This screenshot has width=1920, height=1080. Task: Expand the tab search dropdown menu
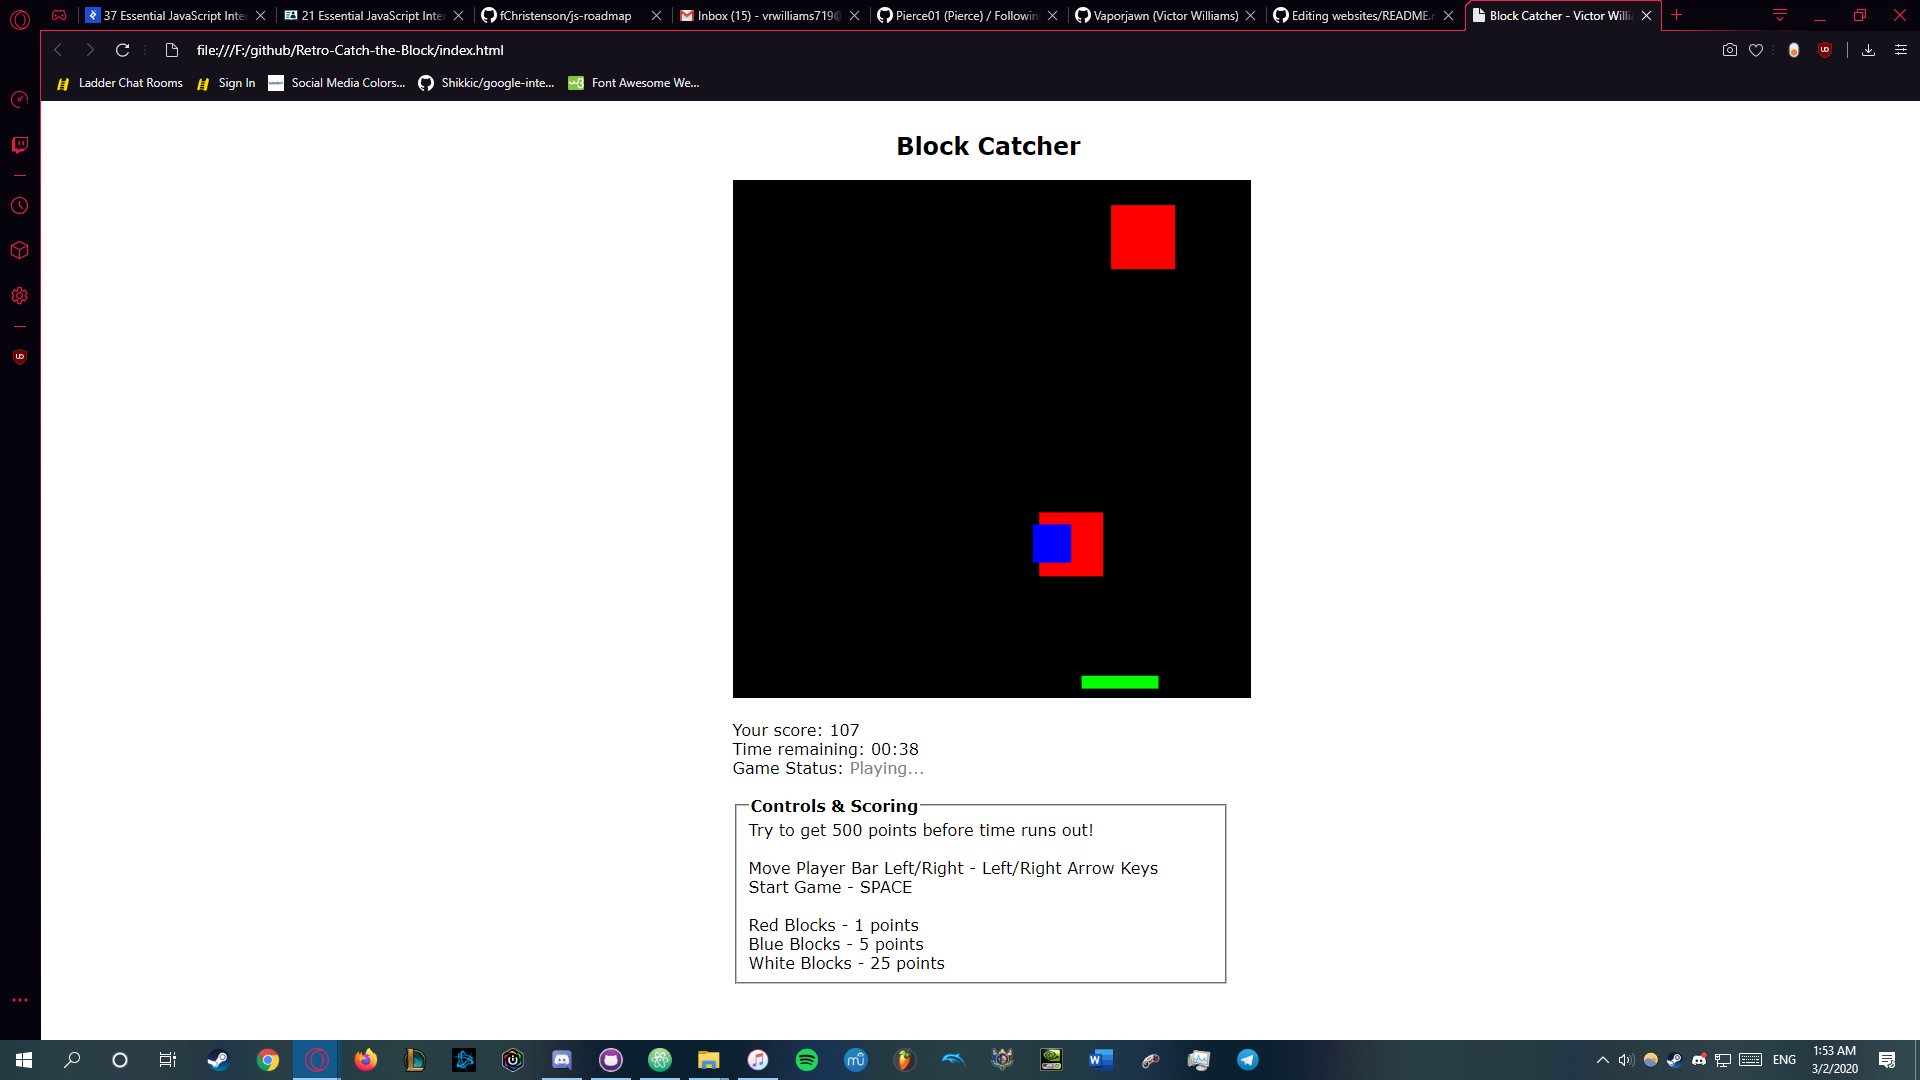point(1780,15)
